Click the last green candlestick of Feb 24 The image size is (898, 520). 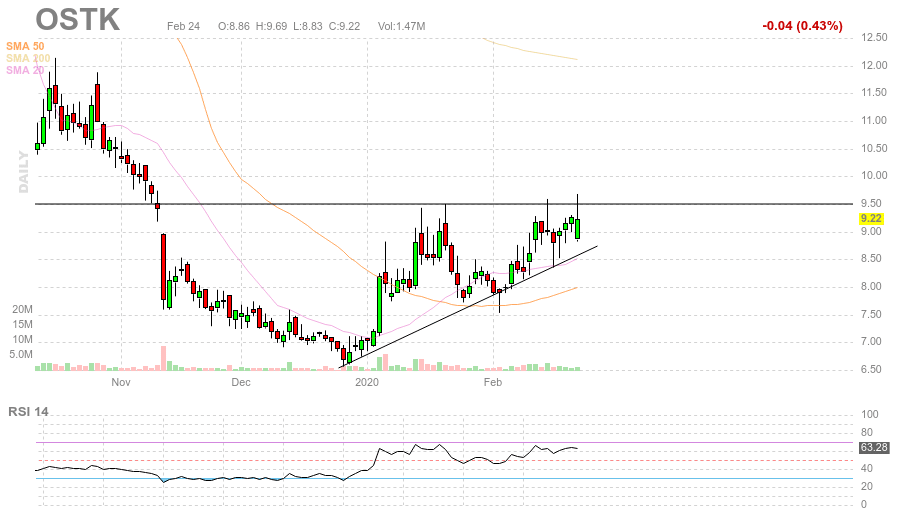[577, 228]
